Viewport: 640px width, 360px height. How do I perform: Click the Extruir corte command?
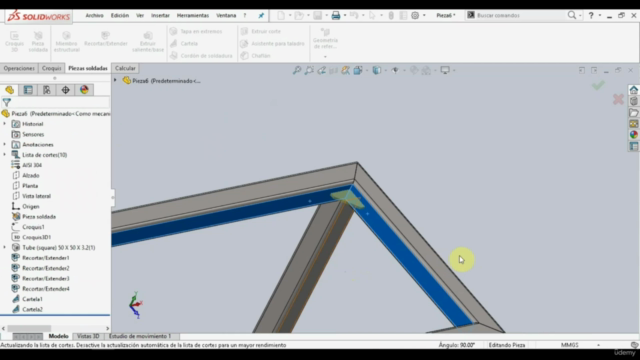coord(261,31)
